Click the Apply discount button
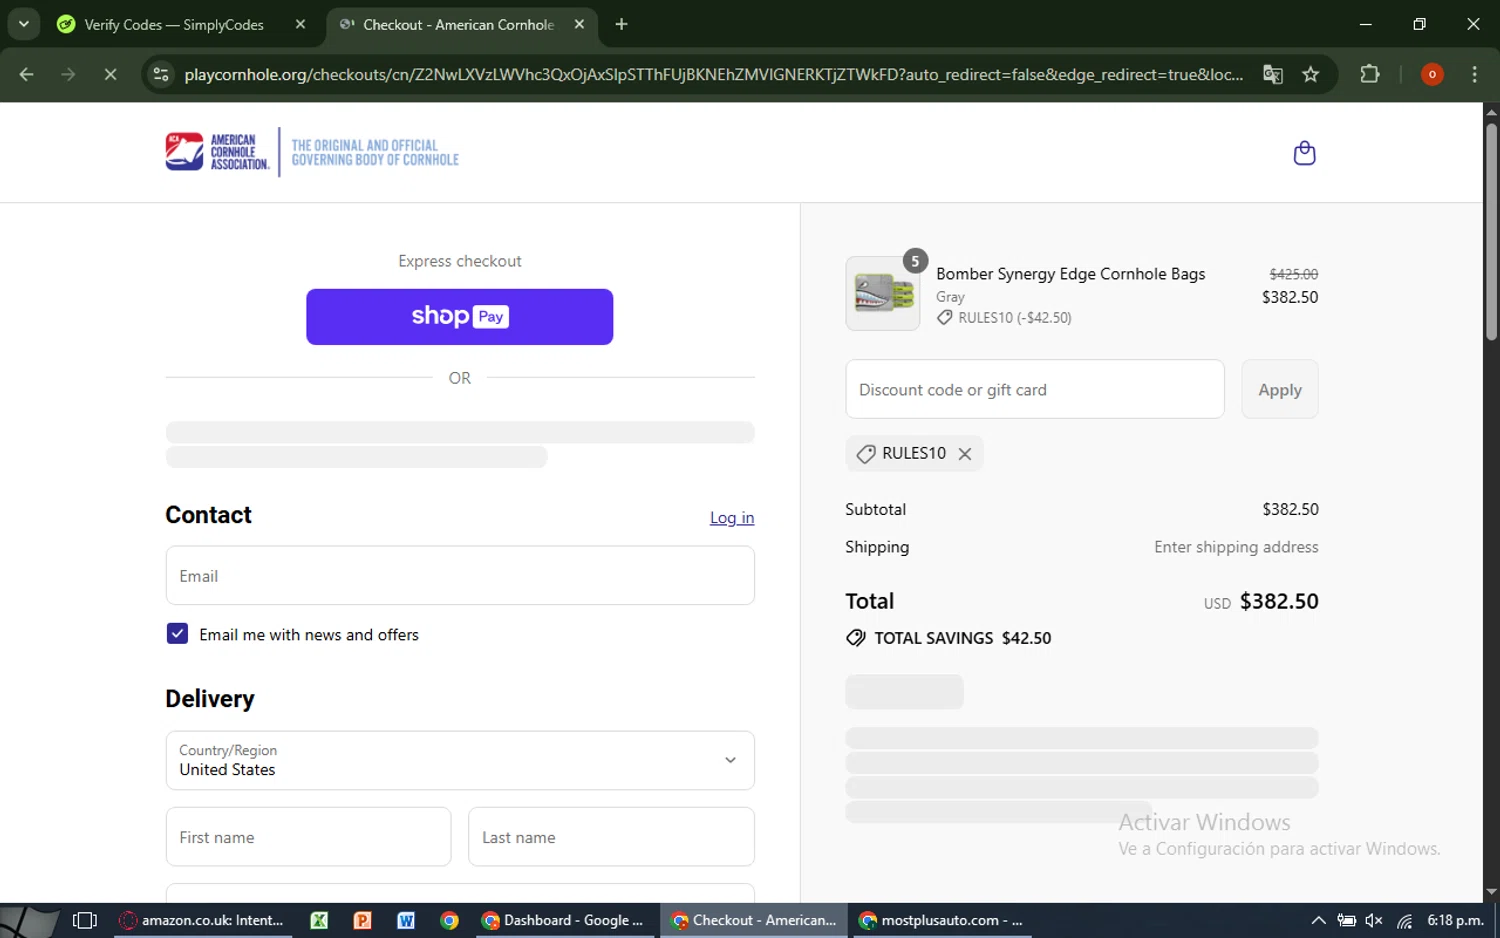The height and width of the screenshot is (938, 1500). click(1279, 389)
